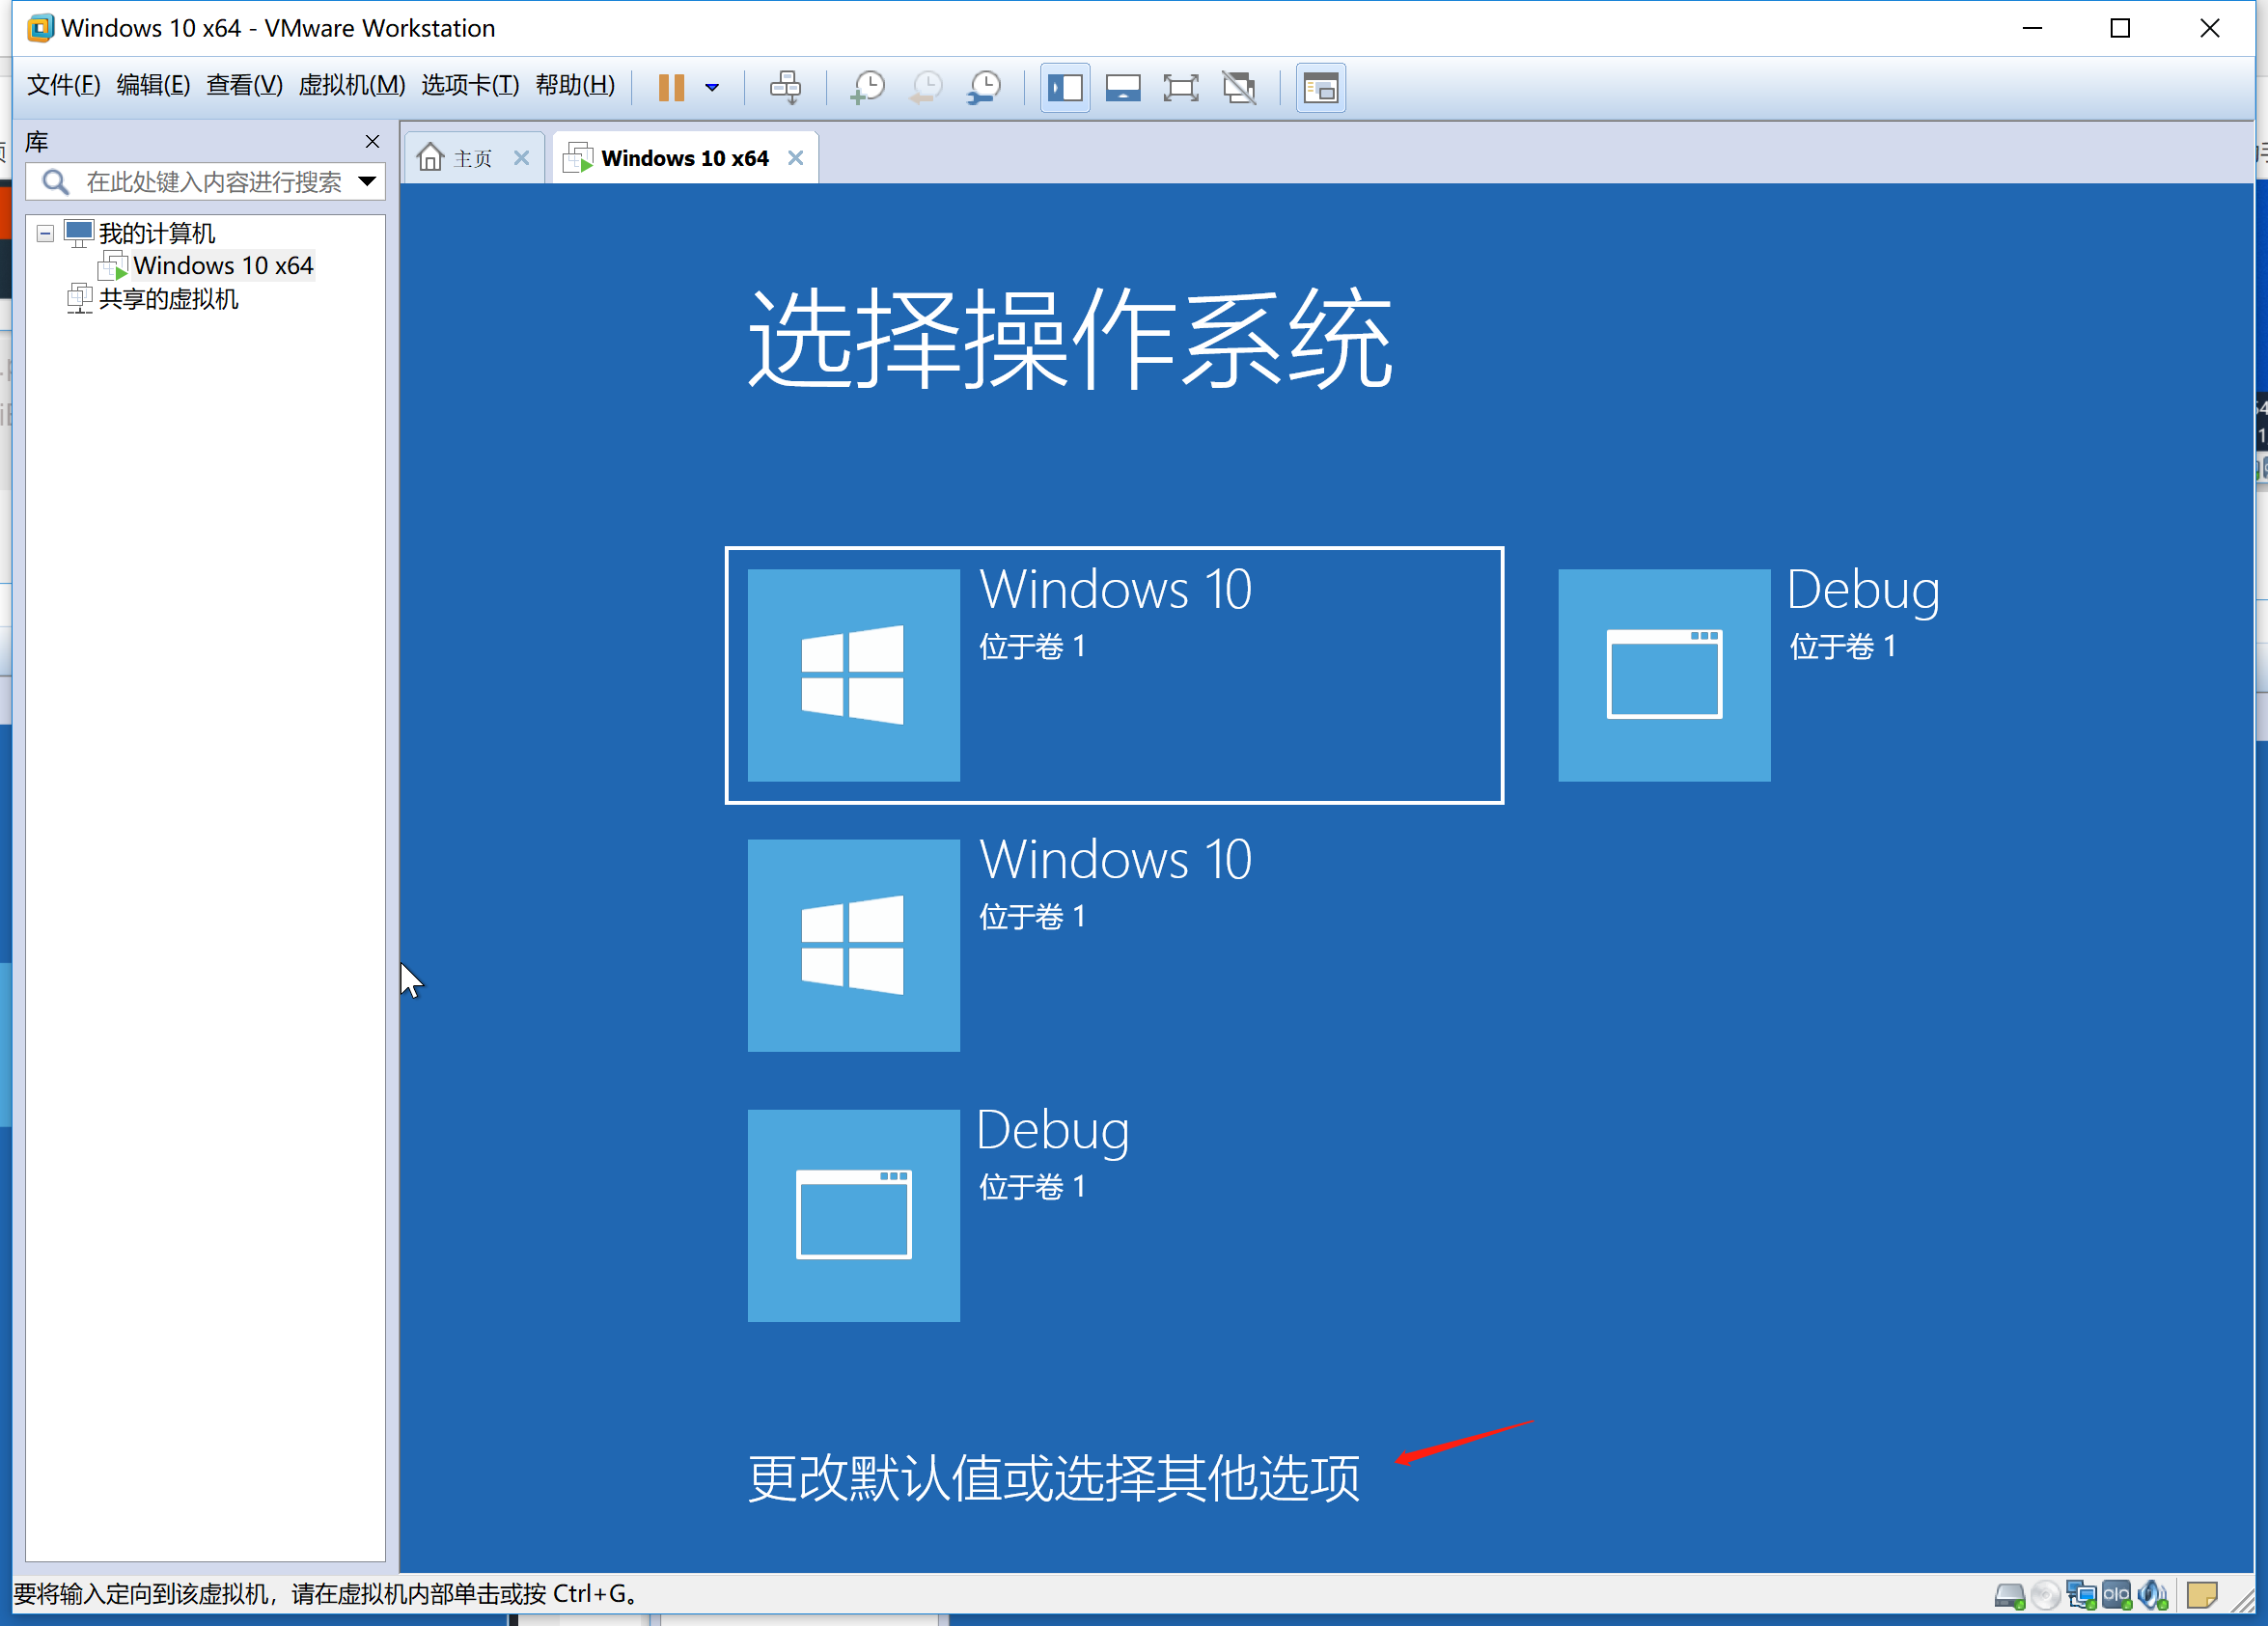Click the hard disk status icon
The height and width of the screenshot is (1626, 2268).
tap(2010, 1595)
